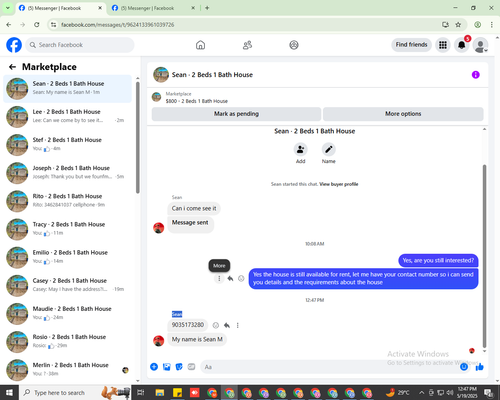Screen dimensions: 500x400
Task: Click the browser address bar URL
Action: (117, 25)
